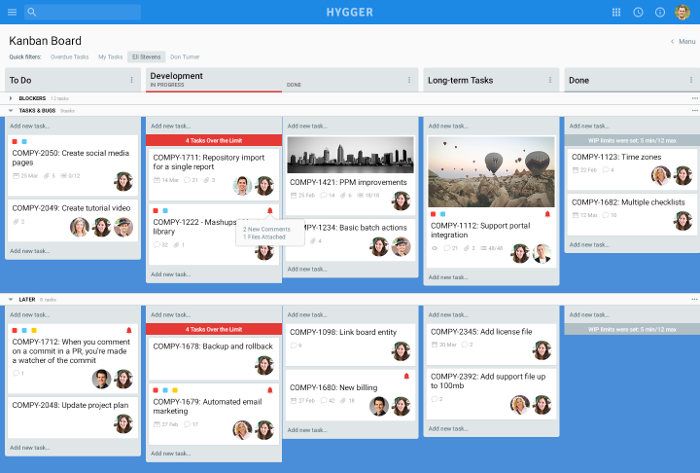Click the watch eye icon on COMPY-1112

pyautogui.click(x=434, y=248)
